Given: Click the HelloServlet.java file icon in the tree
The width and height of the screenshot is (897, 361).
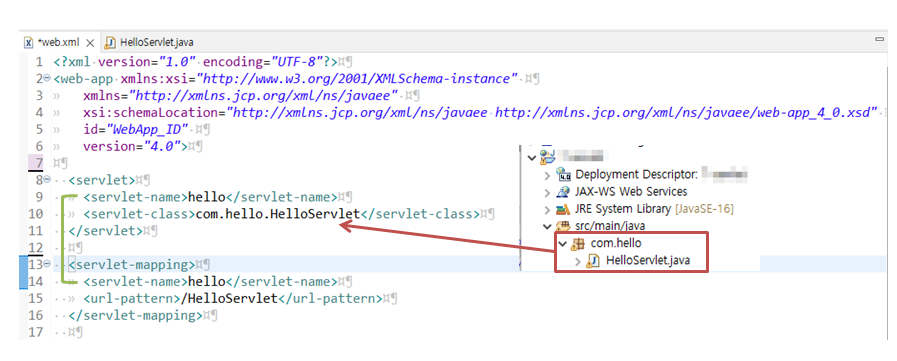Looking at the screenshot, I should click(594, 261).
